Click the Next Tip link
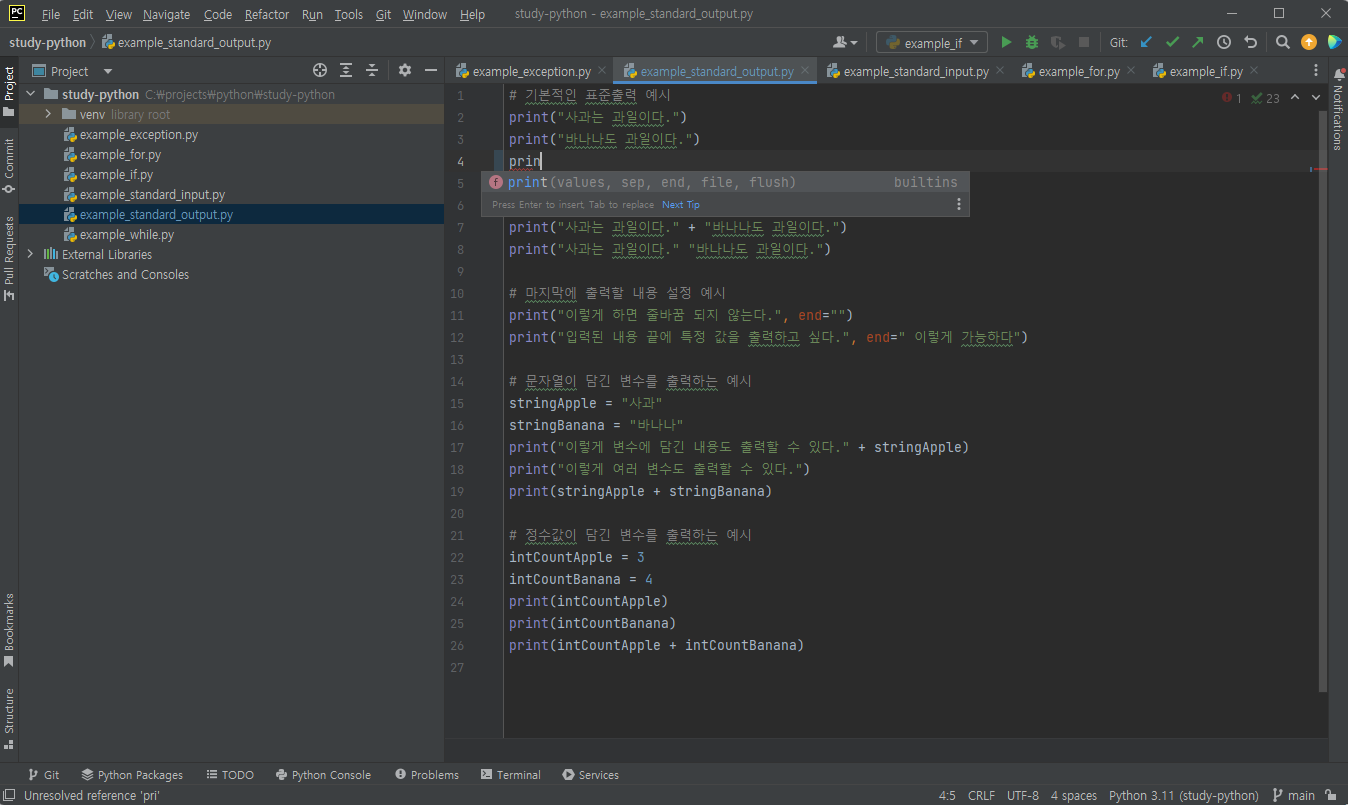Screen dimensions: 1348x805 coord(681,205)
